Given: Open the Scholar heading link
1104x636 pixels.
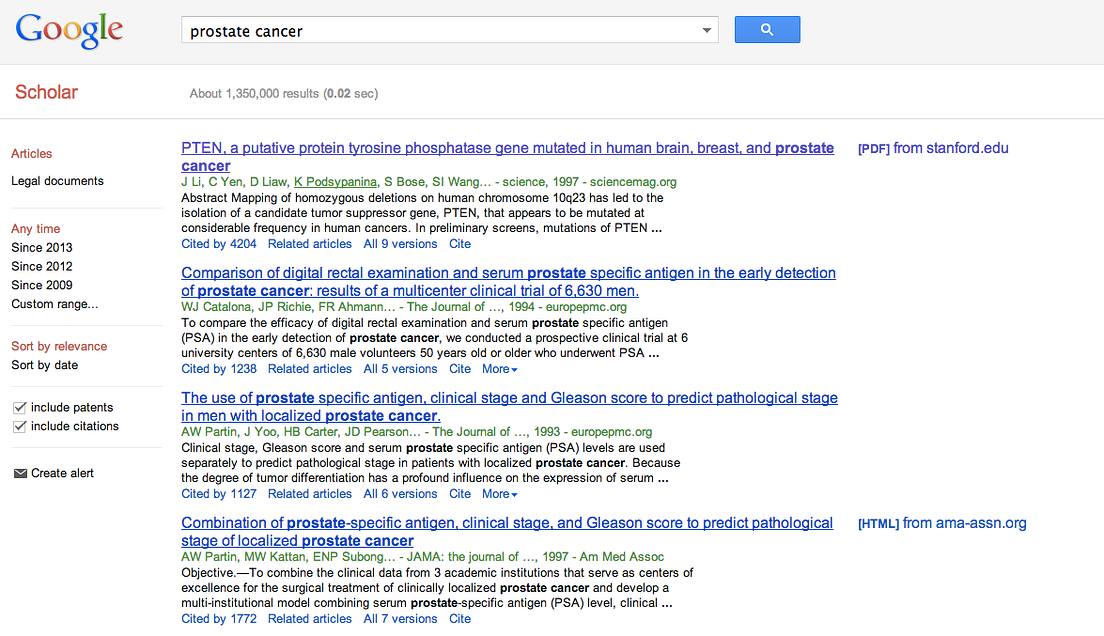Looking at the screenshot, I should point(46,92).
